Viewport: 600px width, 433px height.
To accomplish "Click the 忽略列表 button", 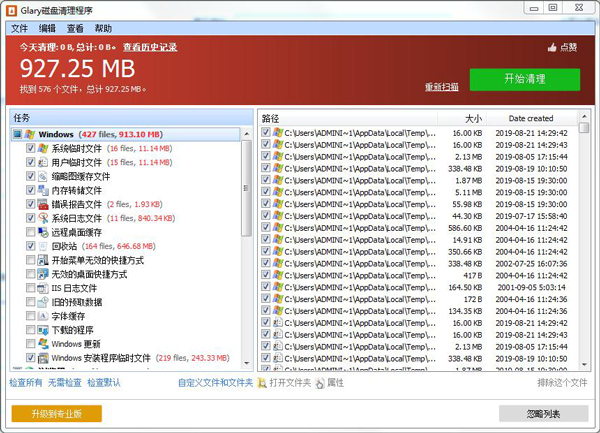I will point(543,414).
